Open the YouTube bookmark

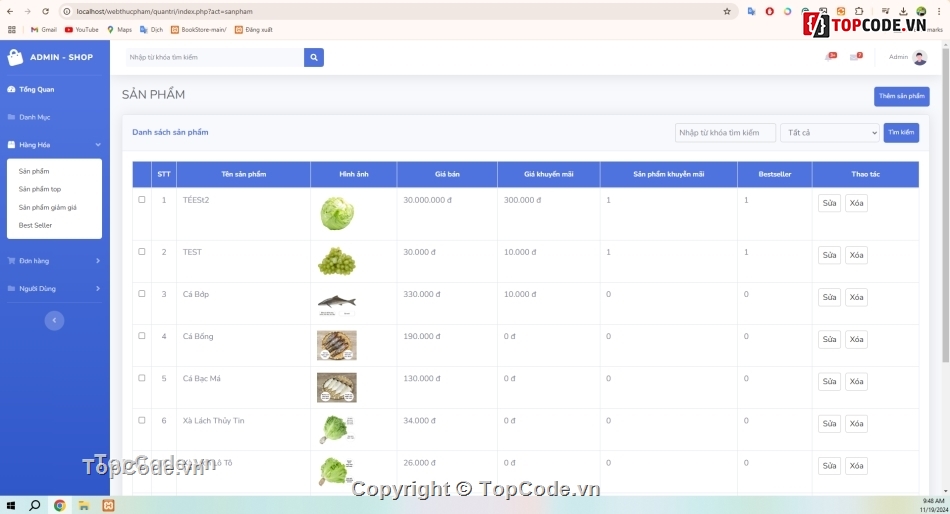[82, 29]
